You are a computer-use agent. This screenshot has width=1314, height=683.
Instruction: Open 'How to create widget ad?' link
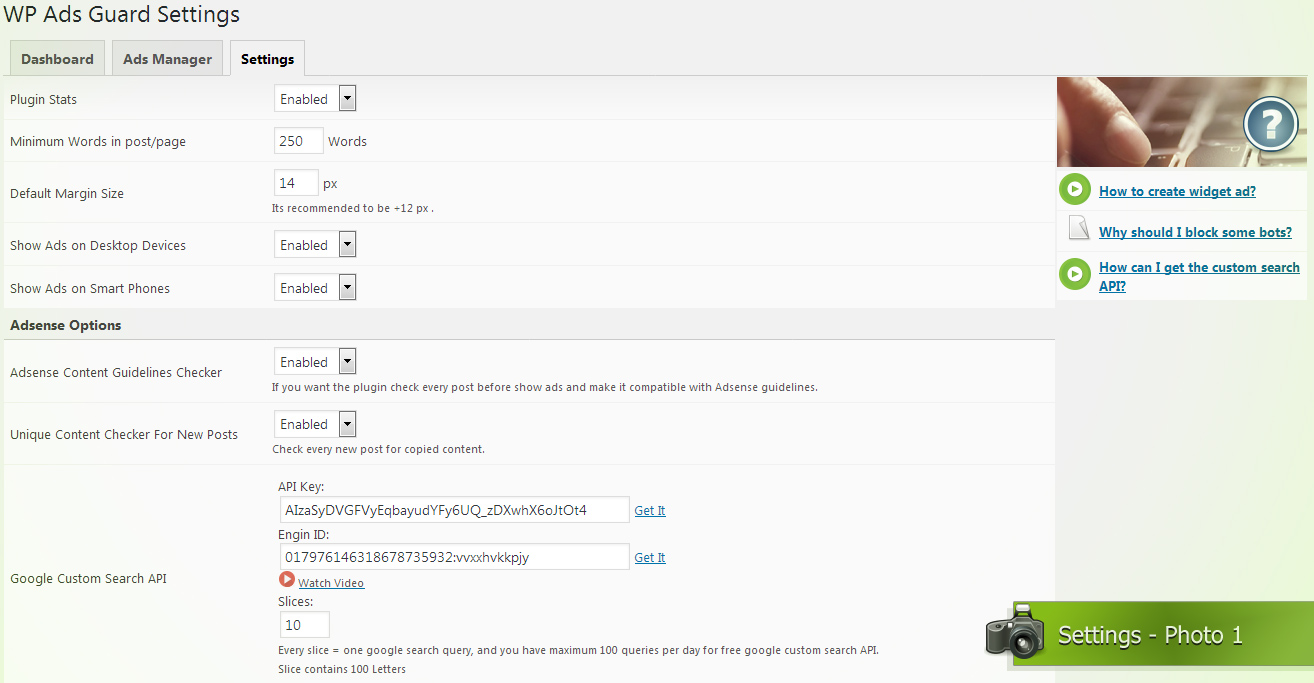pyautogui.click(x=1177, y=191)
